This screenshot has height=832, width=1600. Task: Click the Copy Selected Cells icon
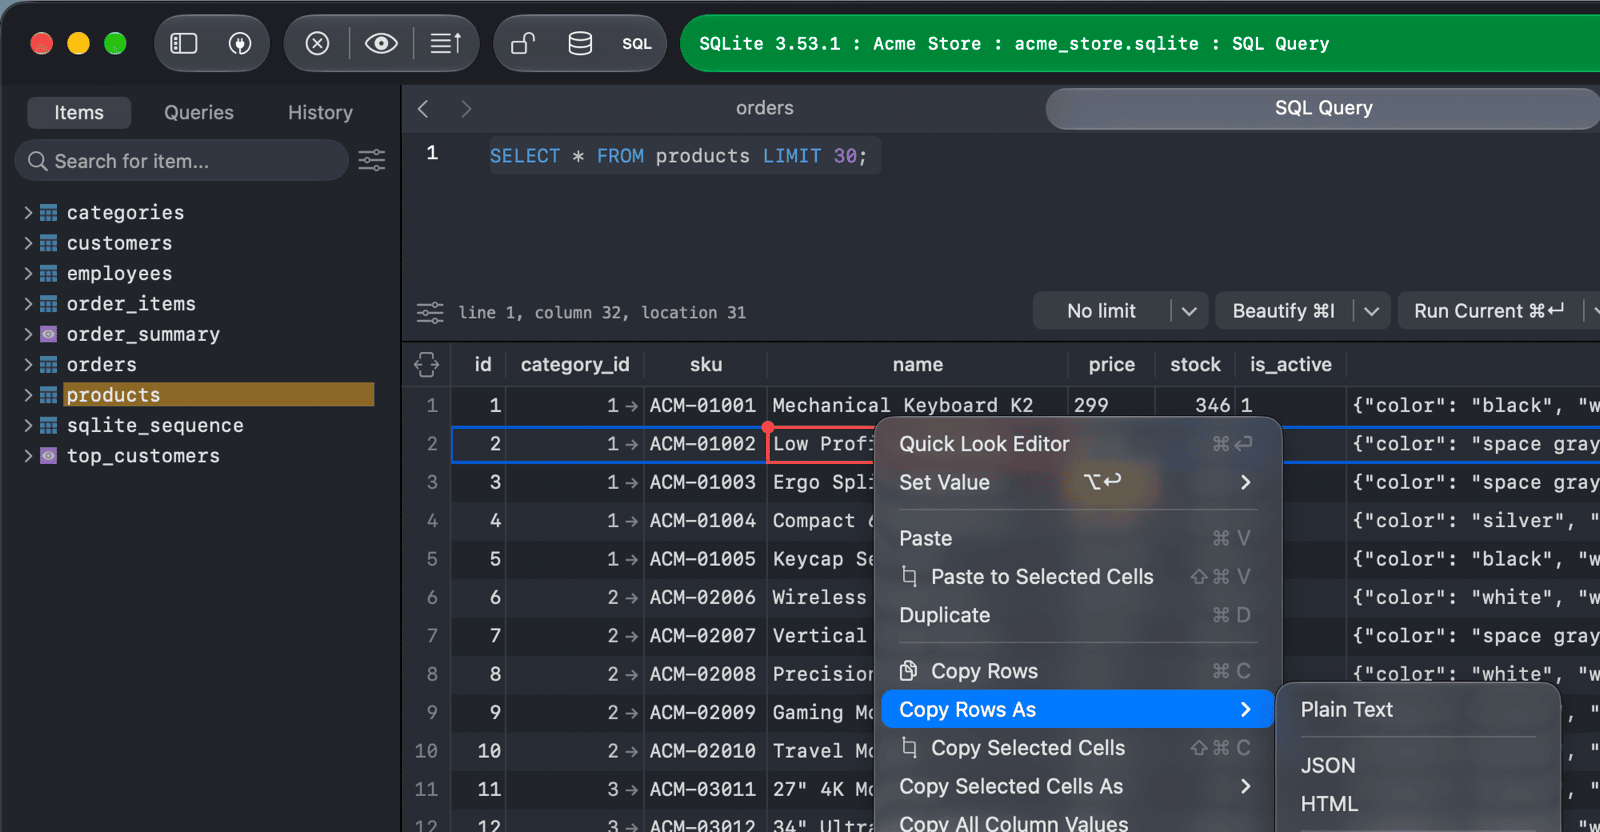[908, 747]
